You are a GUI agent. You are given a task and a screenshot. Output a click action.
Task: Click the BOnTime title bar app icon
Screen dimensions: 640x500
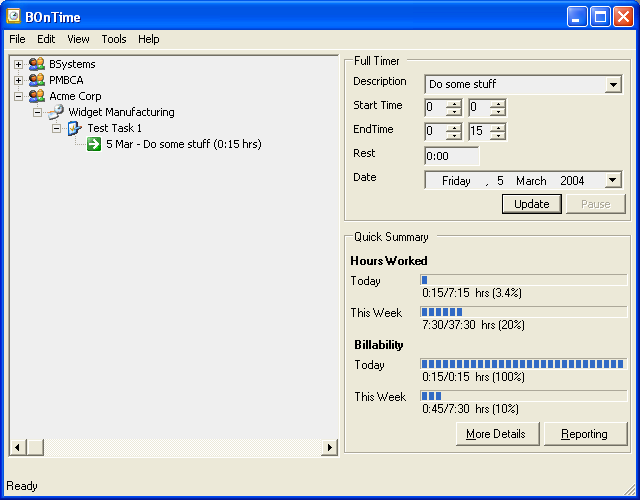(x=13, y=16)
